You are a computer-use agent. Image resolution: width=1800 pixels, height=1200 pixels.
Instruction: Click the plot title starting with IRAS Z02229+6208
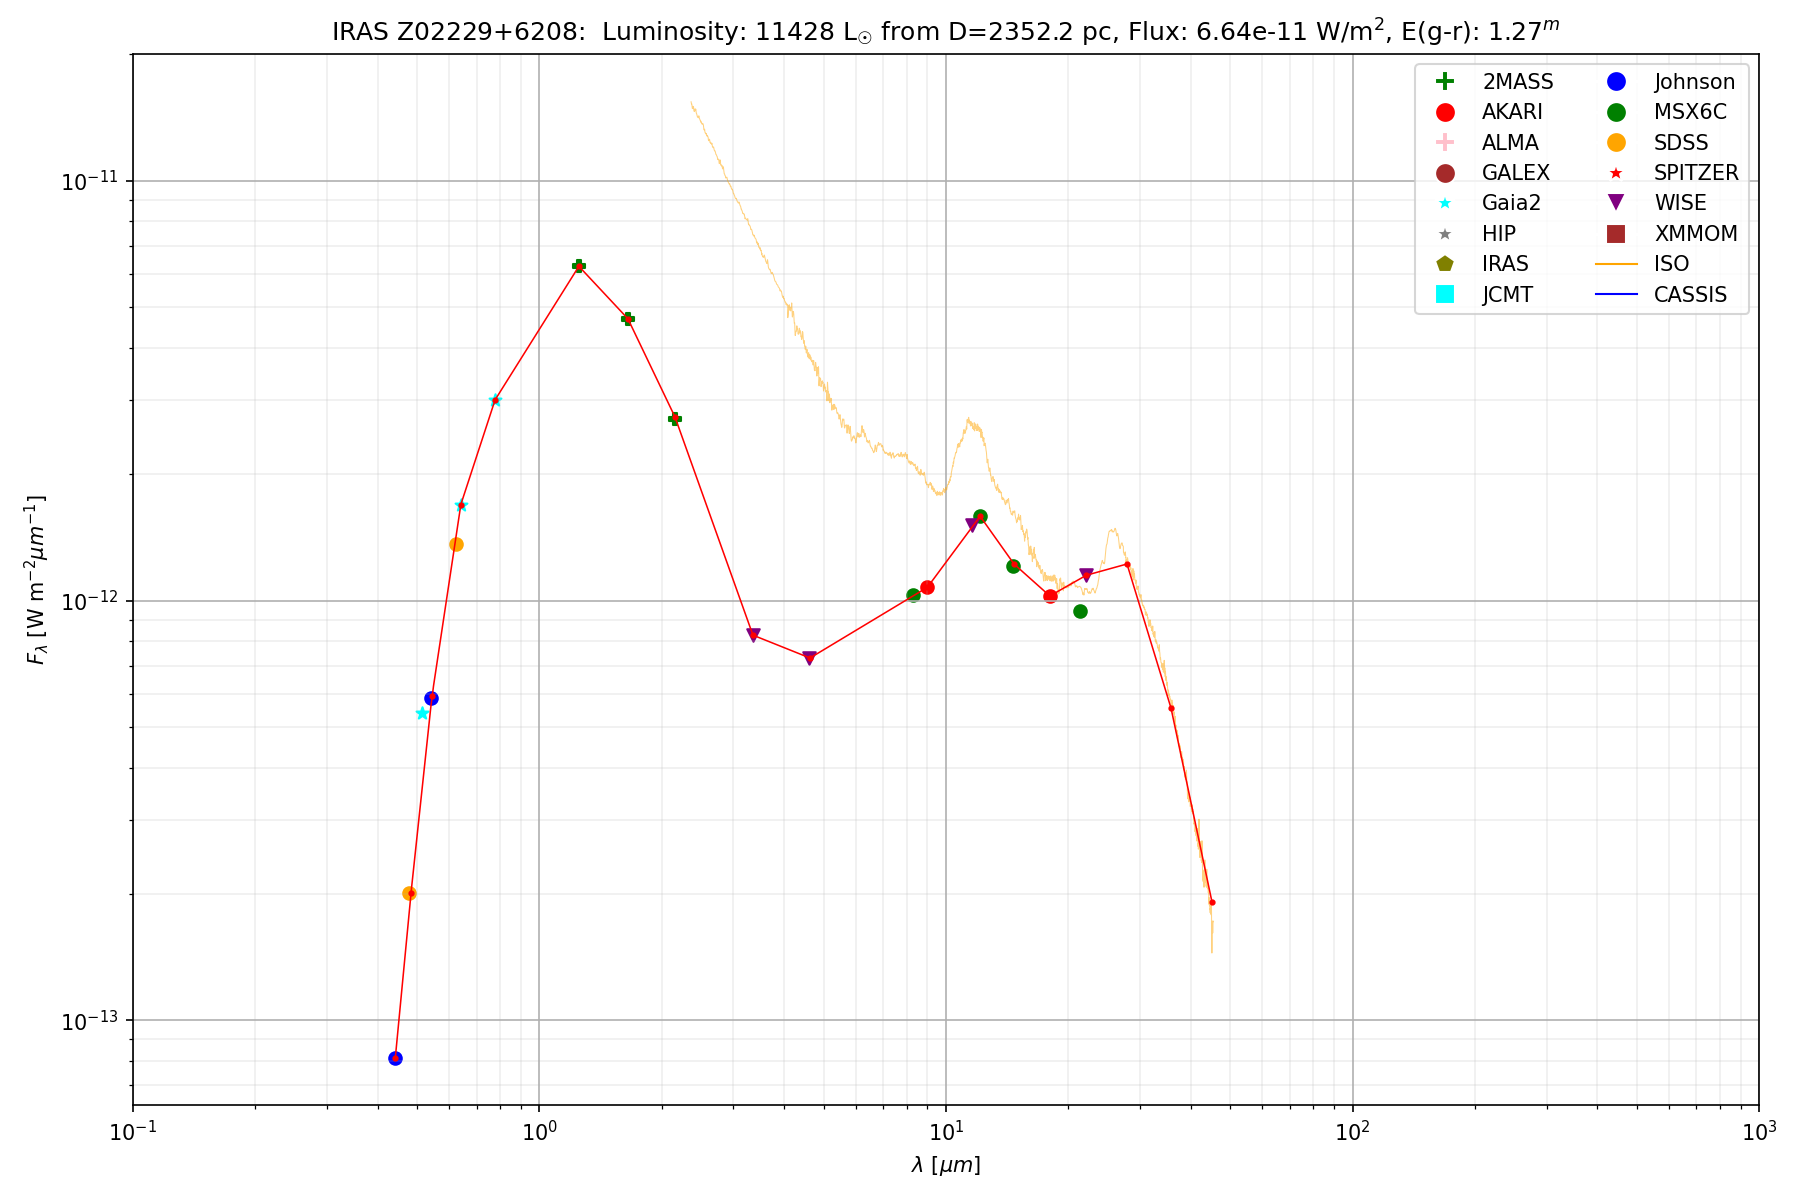tap(945, 31)
